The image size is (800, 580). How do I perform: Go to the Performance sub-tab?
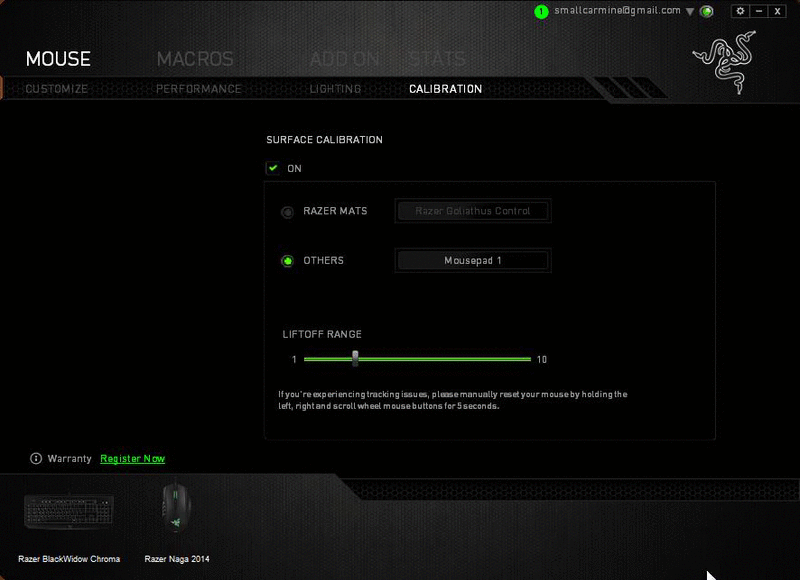coord(198,89)
